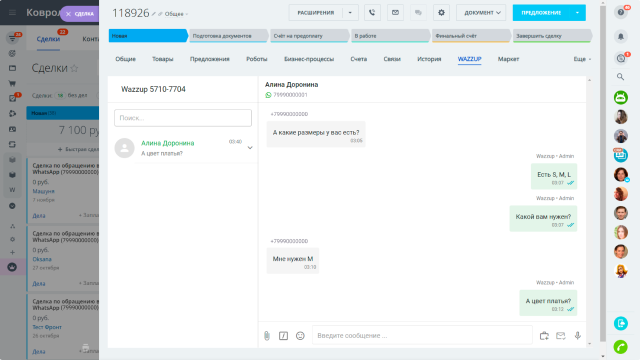Viewport: 640px width, 360px height.
Task: Select the Новая stage
Action: [148, 36]
